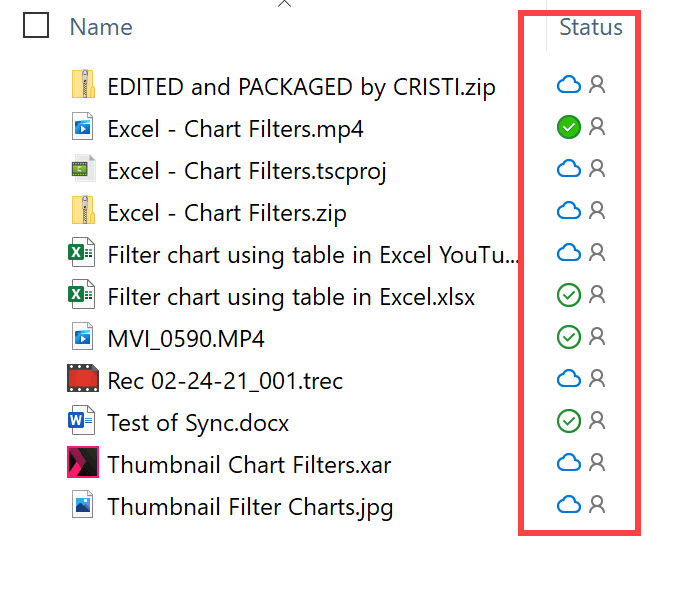Click green check status for Filter chart using table in Excel.xlsx
Image resolution: width=673 pixels, height=595 pixels.
(x=569, y=295)
